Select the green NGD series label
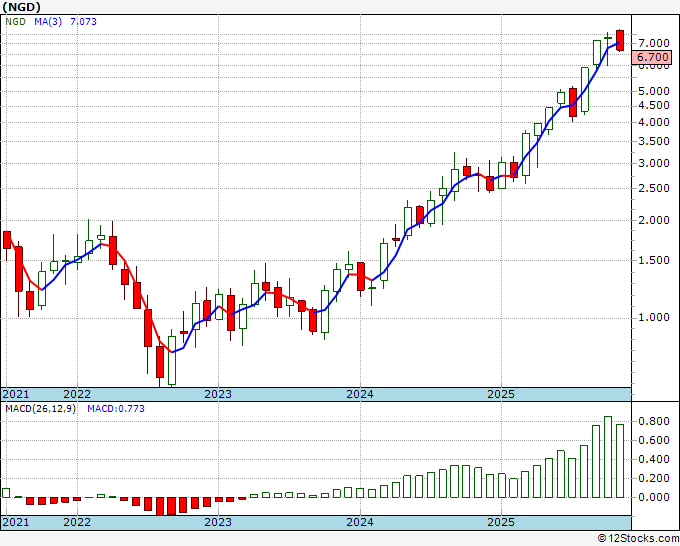The image size is (680, 546). 15,22
